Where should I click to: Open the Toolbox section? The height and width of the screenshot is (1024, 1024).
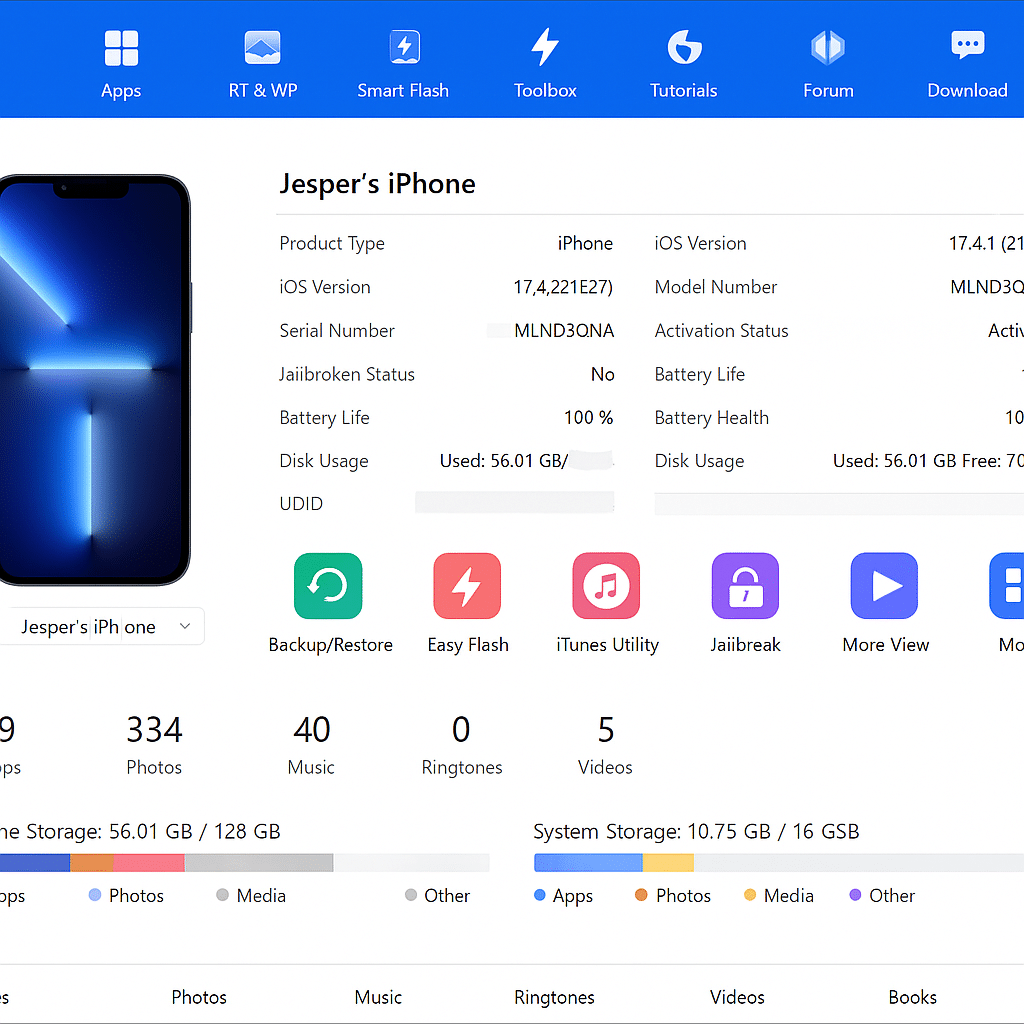pos(544,60)
